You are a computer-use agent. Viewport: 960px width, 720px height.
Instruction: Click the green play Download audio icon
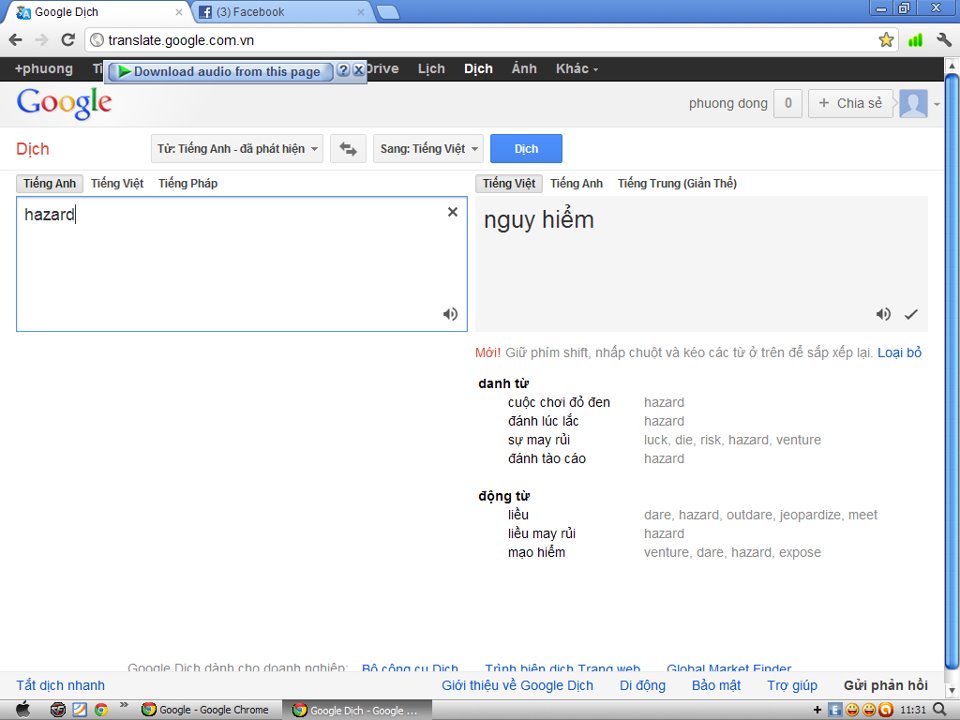click(124, 72)
